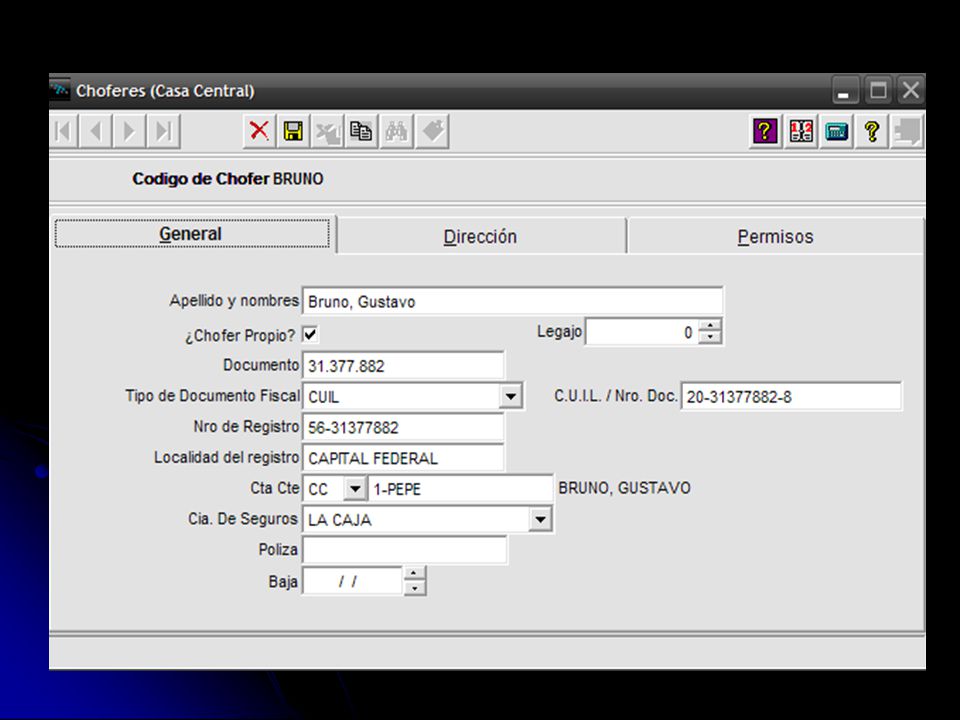Increase the Baja date

pos(414,574)
